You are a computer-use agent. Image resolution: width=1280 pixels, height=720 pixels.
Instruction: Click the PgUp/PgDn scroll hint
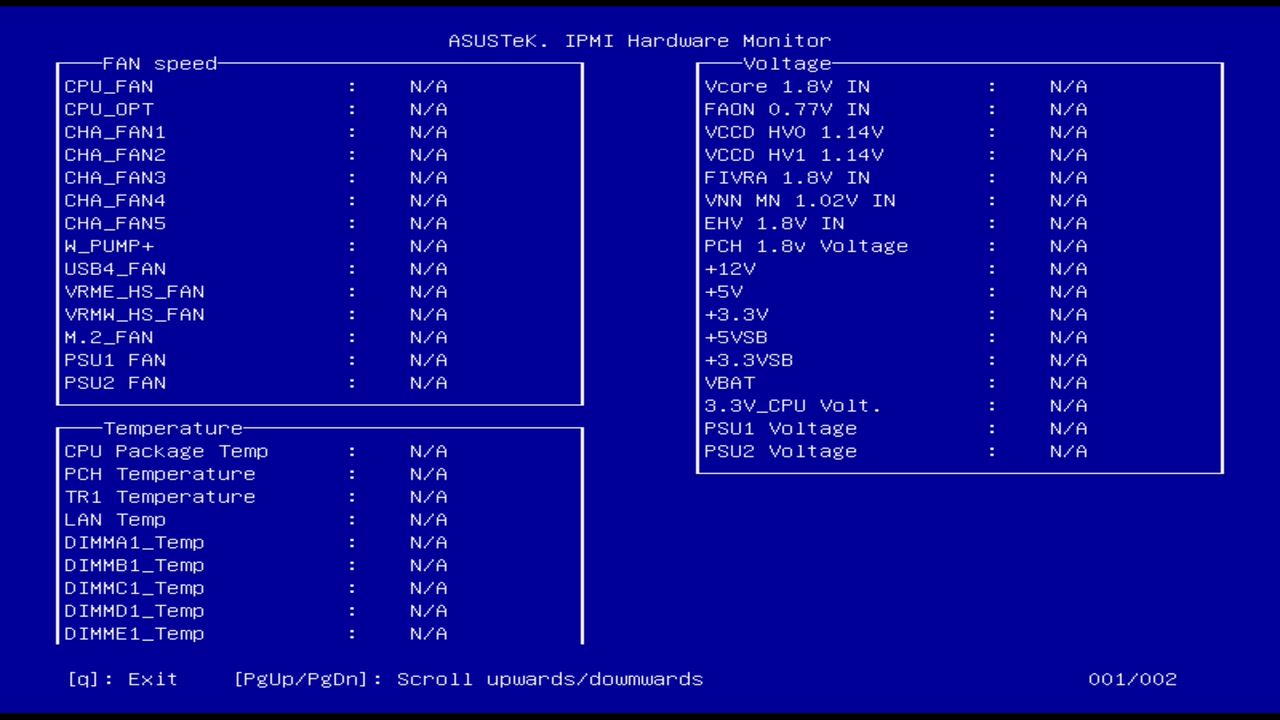click(468, 679)
